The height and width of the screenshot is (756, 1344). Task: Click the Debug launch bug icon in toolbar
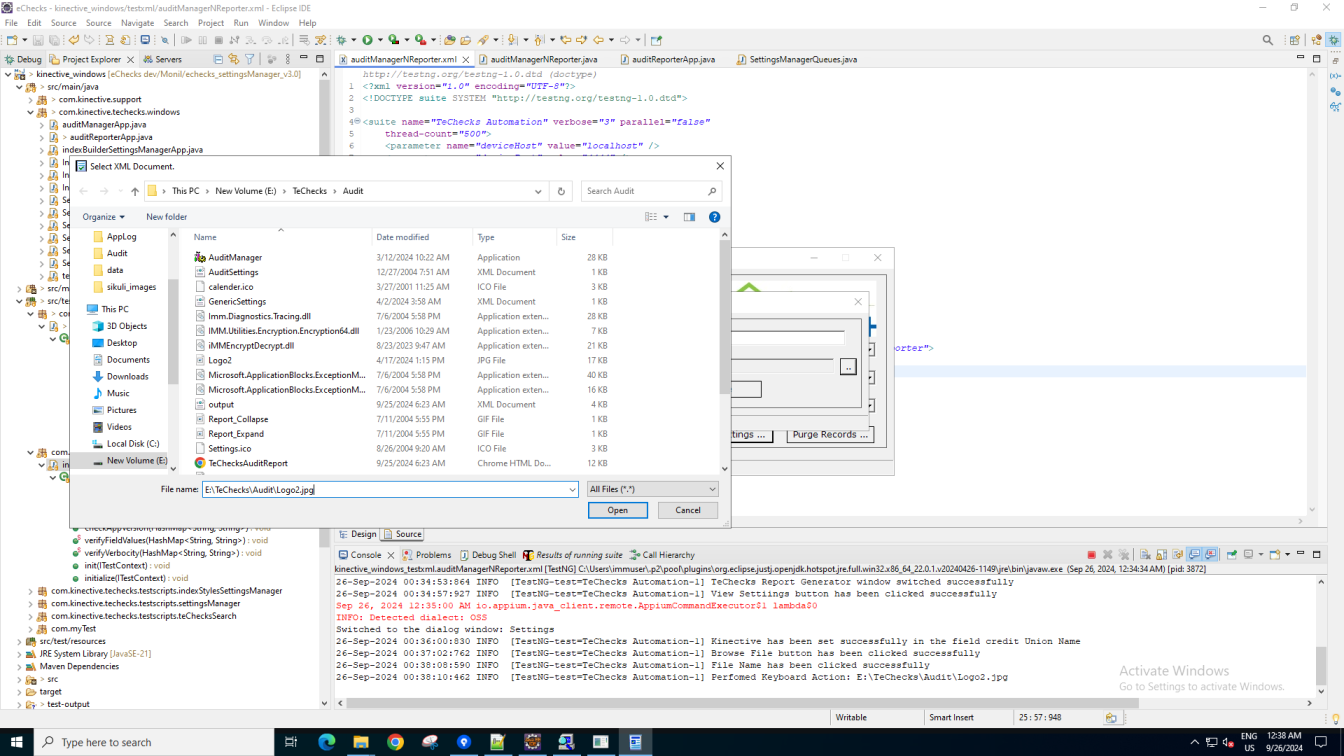point(341,40)
